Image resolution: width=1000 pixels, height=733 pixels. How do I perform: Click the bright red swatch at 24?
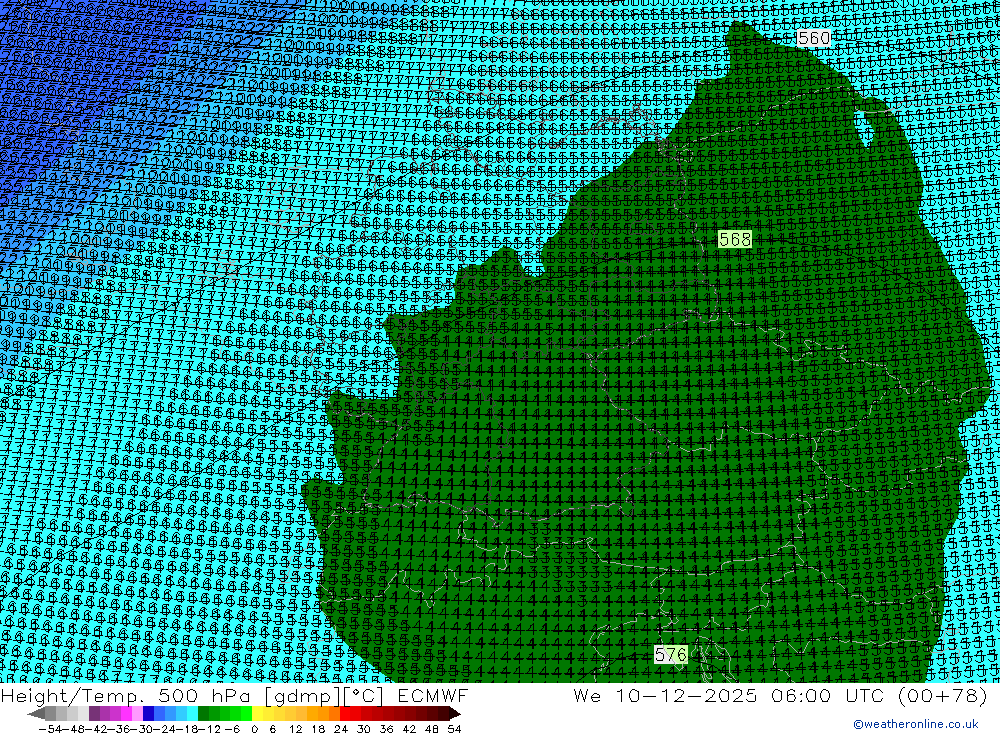click(x=346, y=714)
